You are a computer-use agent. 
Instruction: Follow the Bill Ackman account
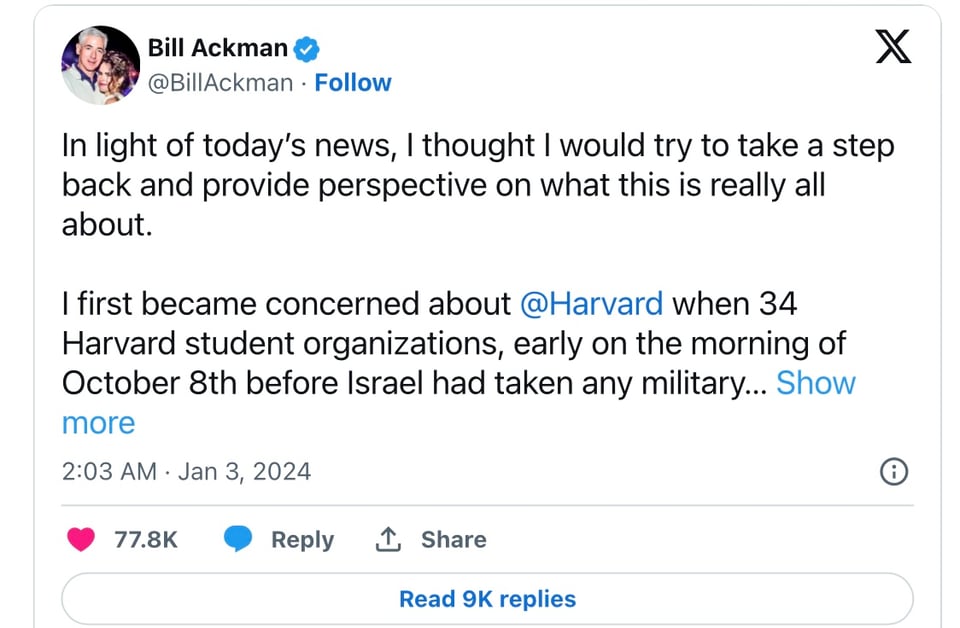coord(353,82)
